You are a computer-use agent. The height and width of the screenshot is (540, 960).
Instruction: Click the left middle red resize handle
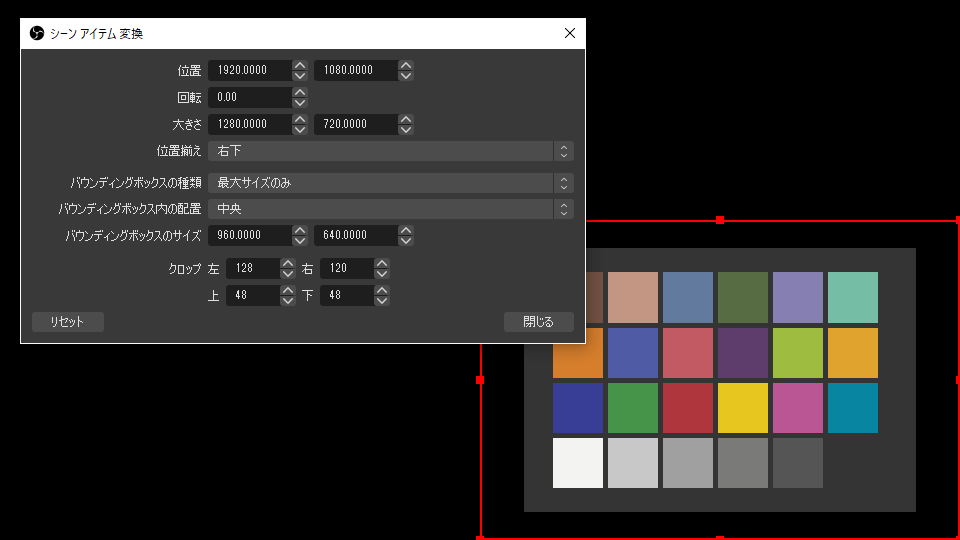480,380
